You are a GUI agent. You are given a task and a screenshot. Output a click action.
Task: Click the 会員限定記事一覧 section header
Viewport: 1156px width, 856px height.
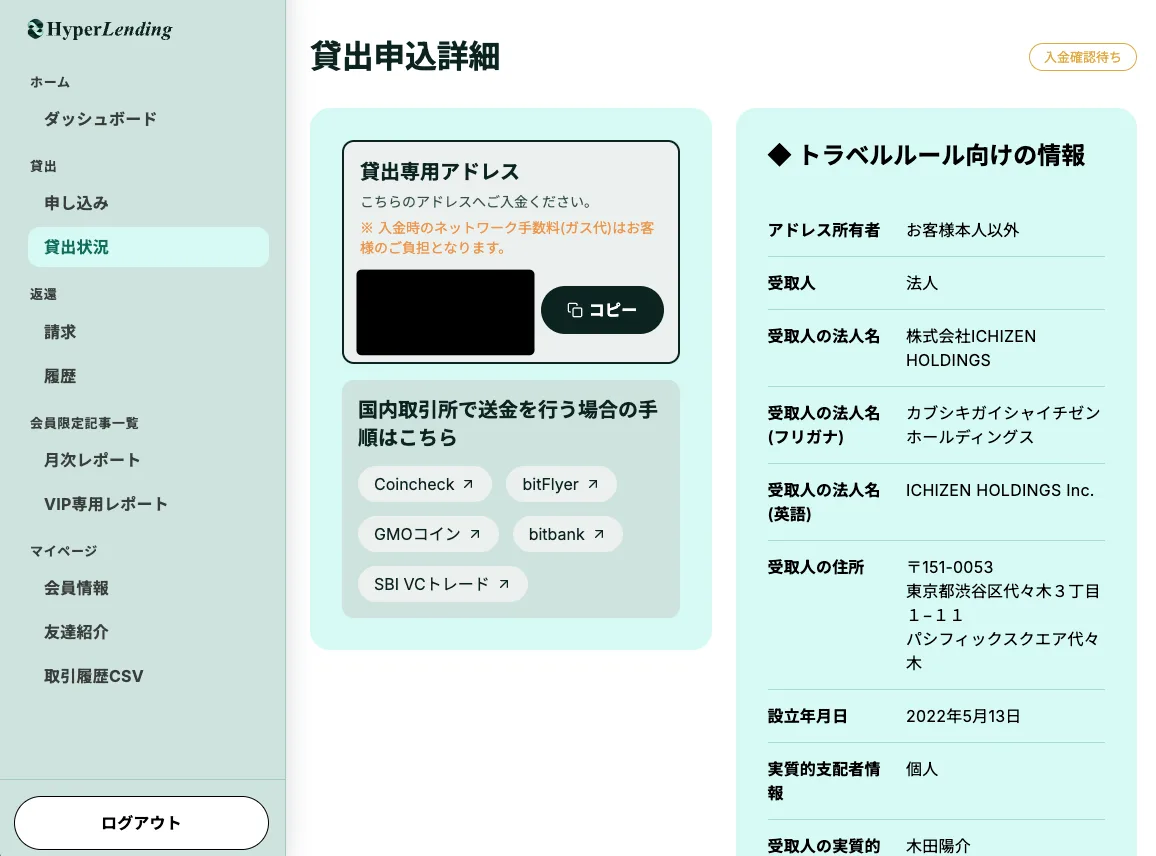click(84, 423)
